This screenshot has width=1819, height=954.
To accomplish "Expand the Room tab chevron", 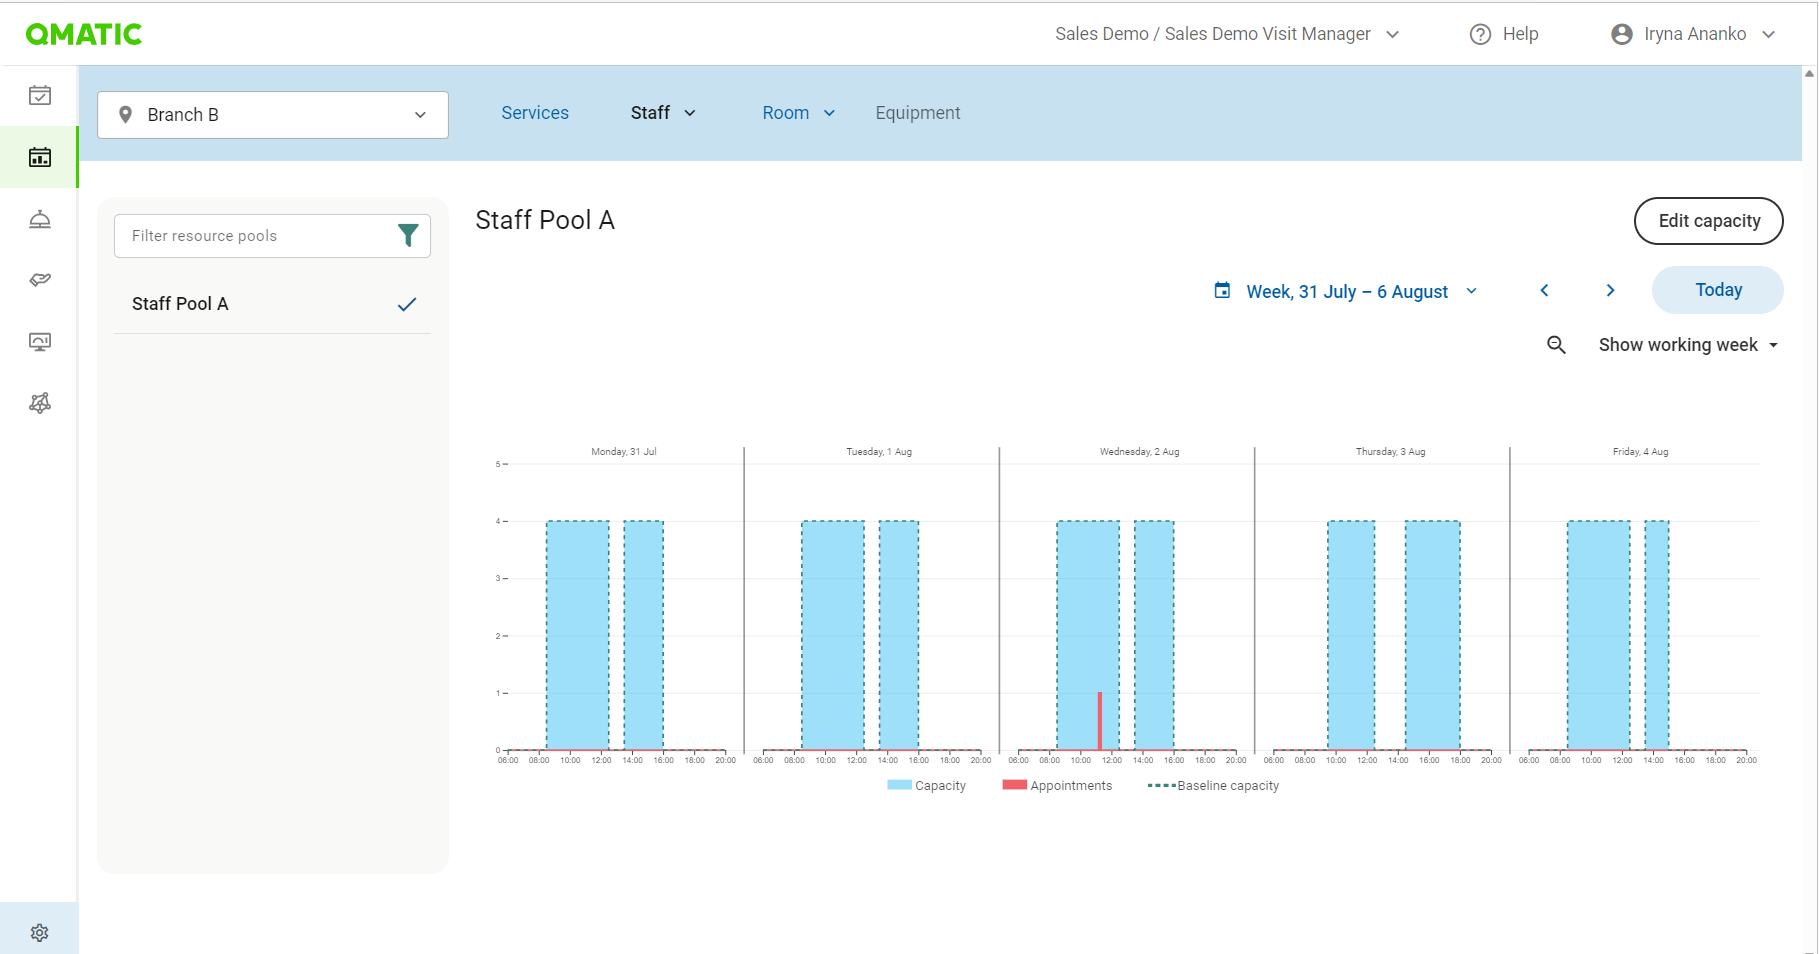I will pyautogui.click(x=829, y=113).
